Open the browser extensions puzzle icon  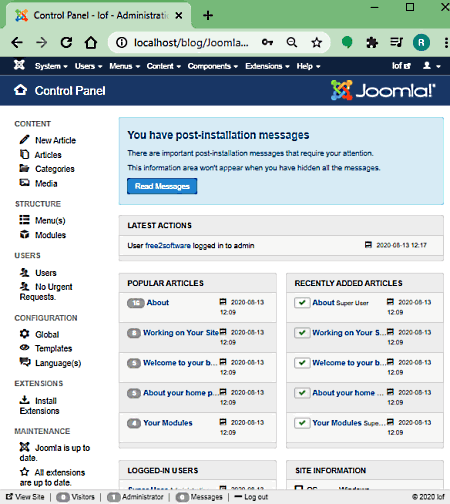372,42
